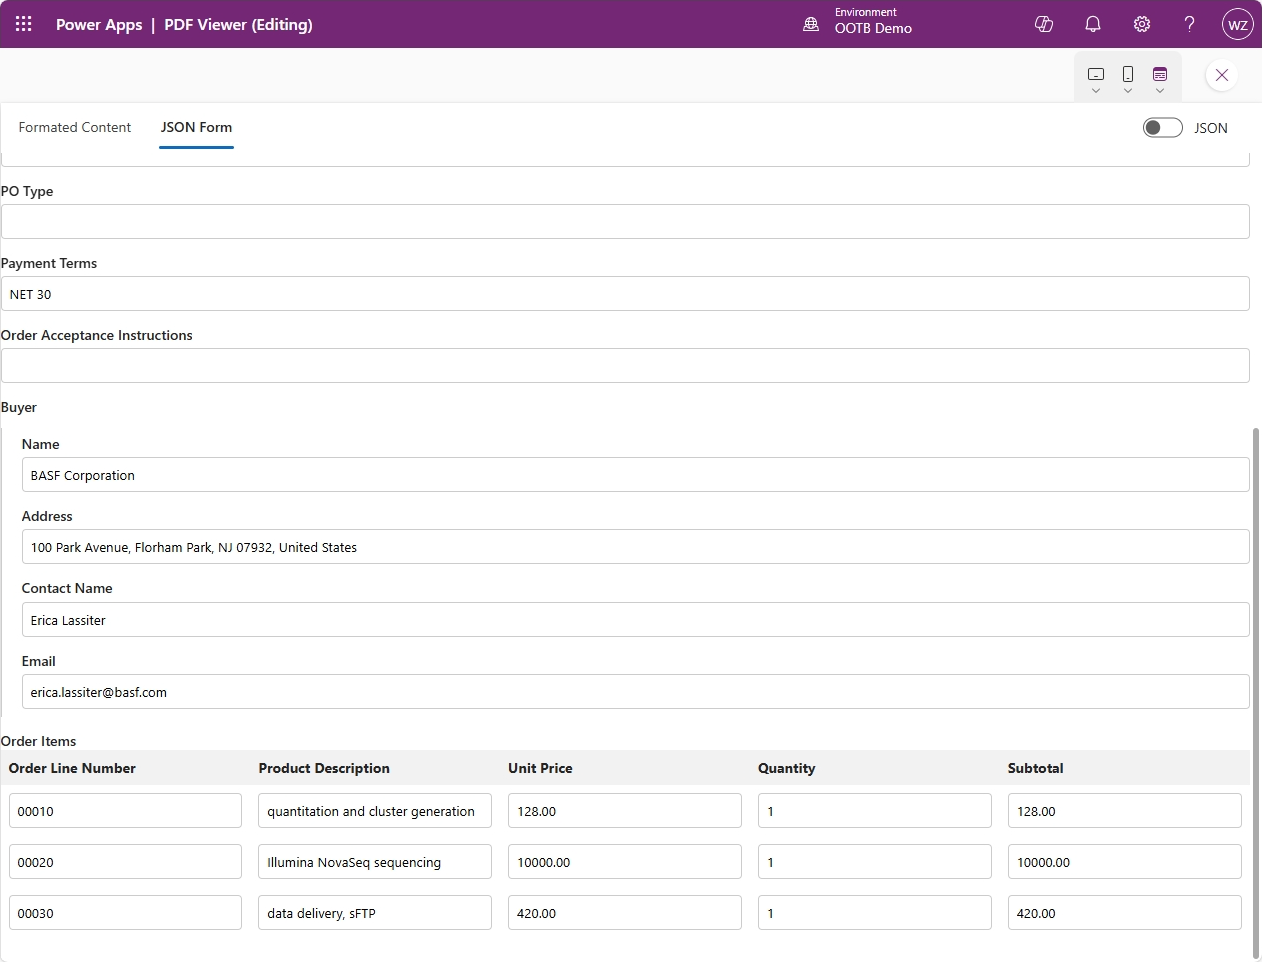
Task: Open the notifications bell
Action: pyautogui.click(x=1093, y=24)
